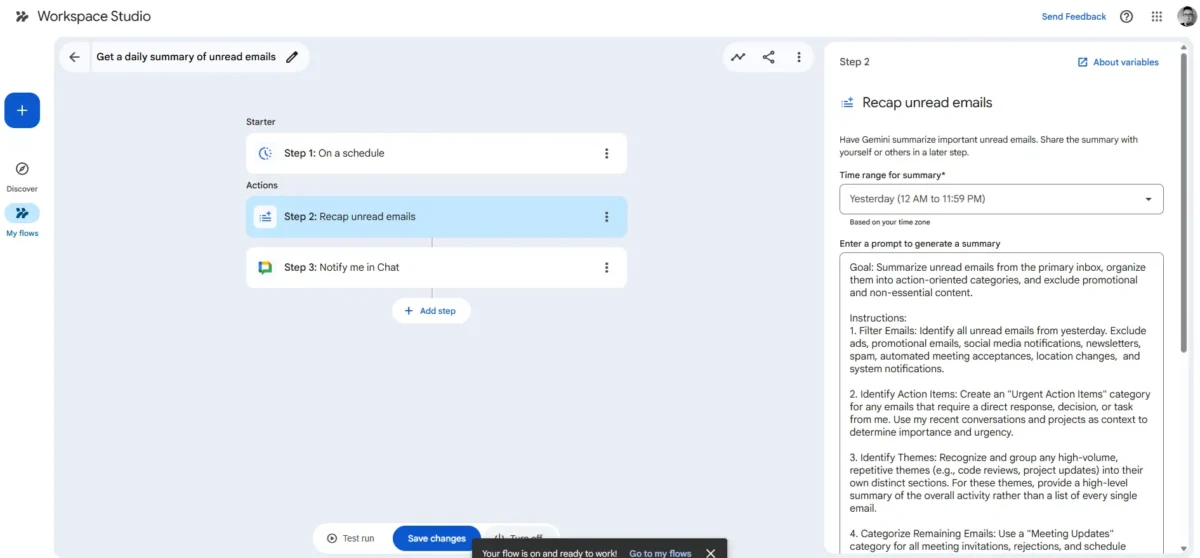
Task: Click the Actions section label
Action: click(x=262, y=185)
